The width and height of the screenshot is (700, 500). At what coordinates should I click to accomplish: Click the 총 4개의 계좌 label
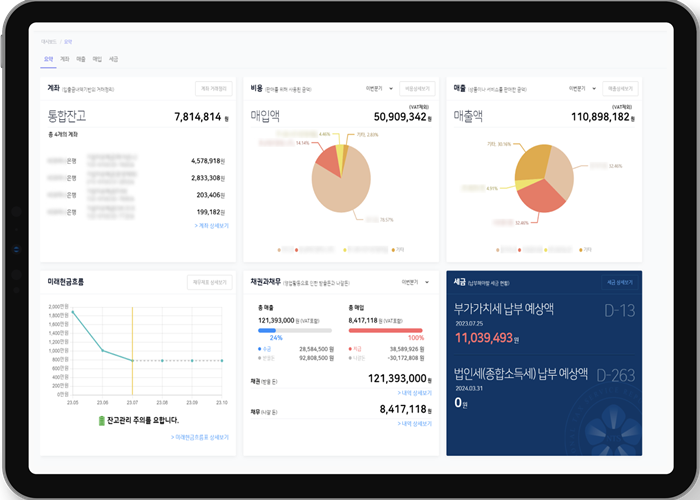[x=63, y=134]
